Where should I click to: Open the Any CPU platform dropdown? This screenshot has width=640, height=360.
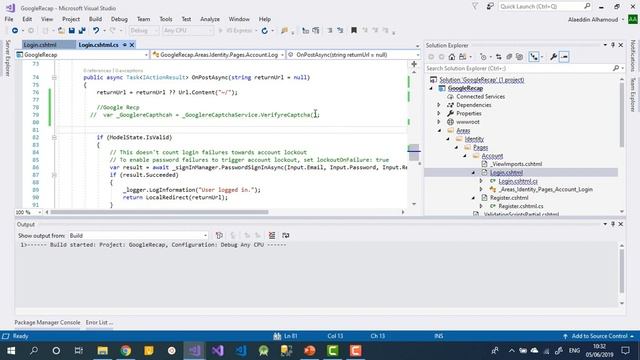tap(188, 31)
